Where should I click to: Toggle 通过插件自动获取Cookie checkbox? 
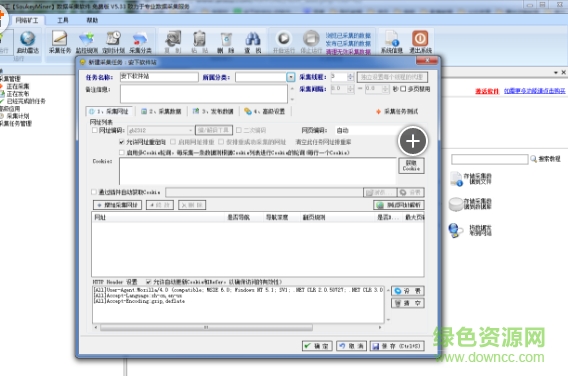94,192
